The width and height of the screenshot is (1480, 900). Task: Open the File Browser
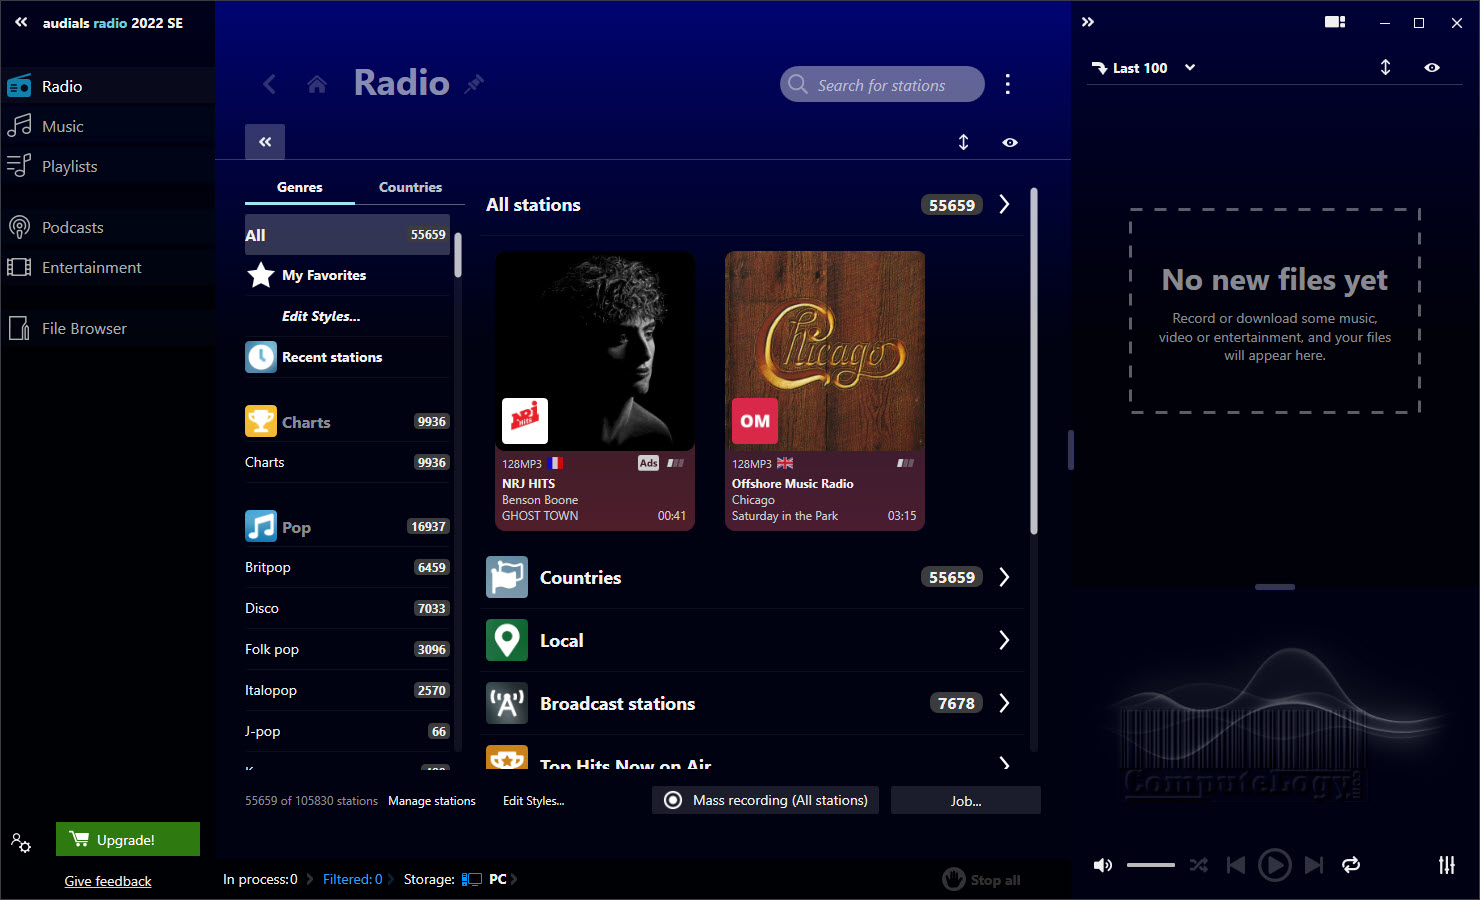[86, 328]
